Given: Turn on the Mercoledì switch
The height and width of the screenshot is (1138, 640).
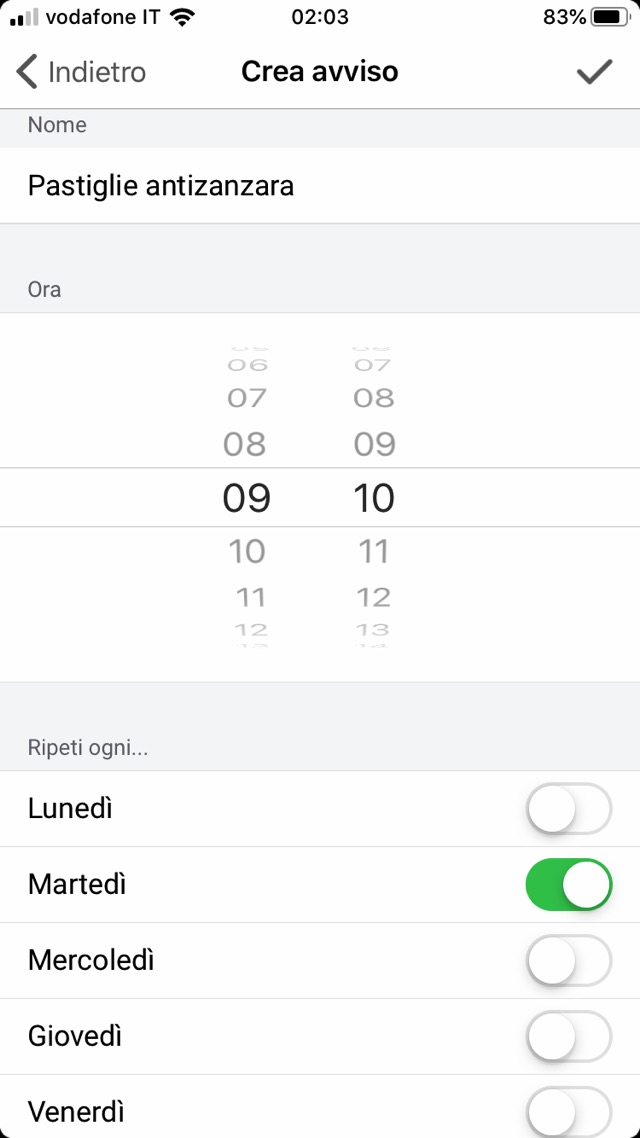Looking at the screenshot, I should (568, 961).
